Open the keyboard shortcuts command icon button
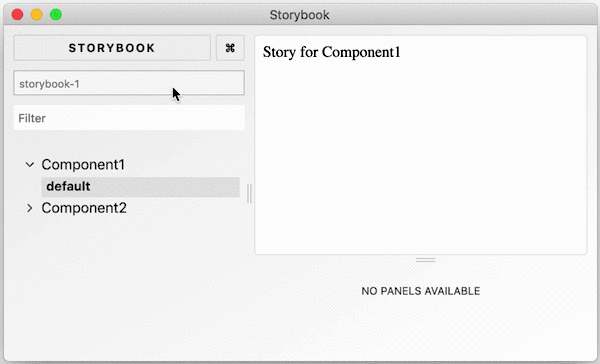Screen dimensions: 600x364 230,48
